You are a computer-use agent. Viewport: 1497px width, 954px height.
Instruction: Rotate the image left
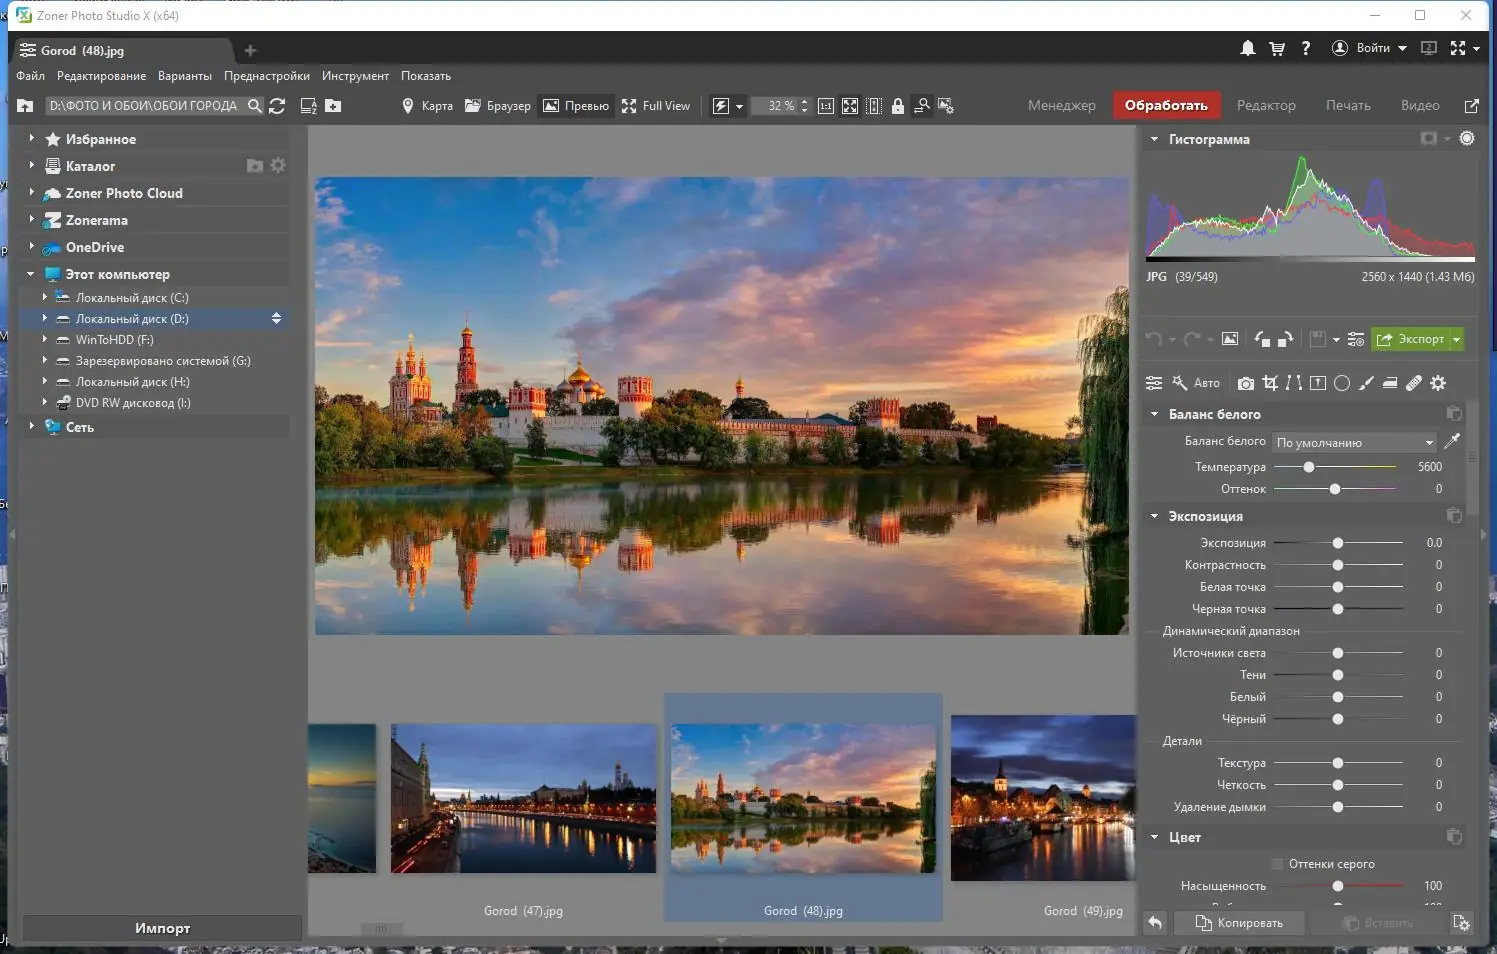[1262, 340]
